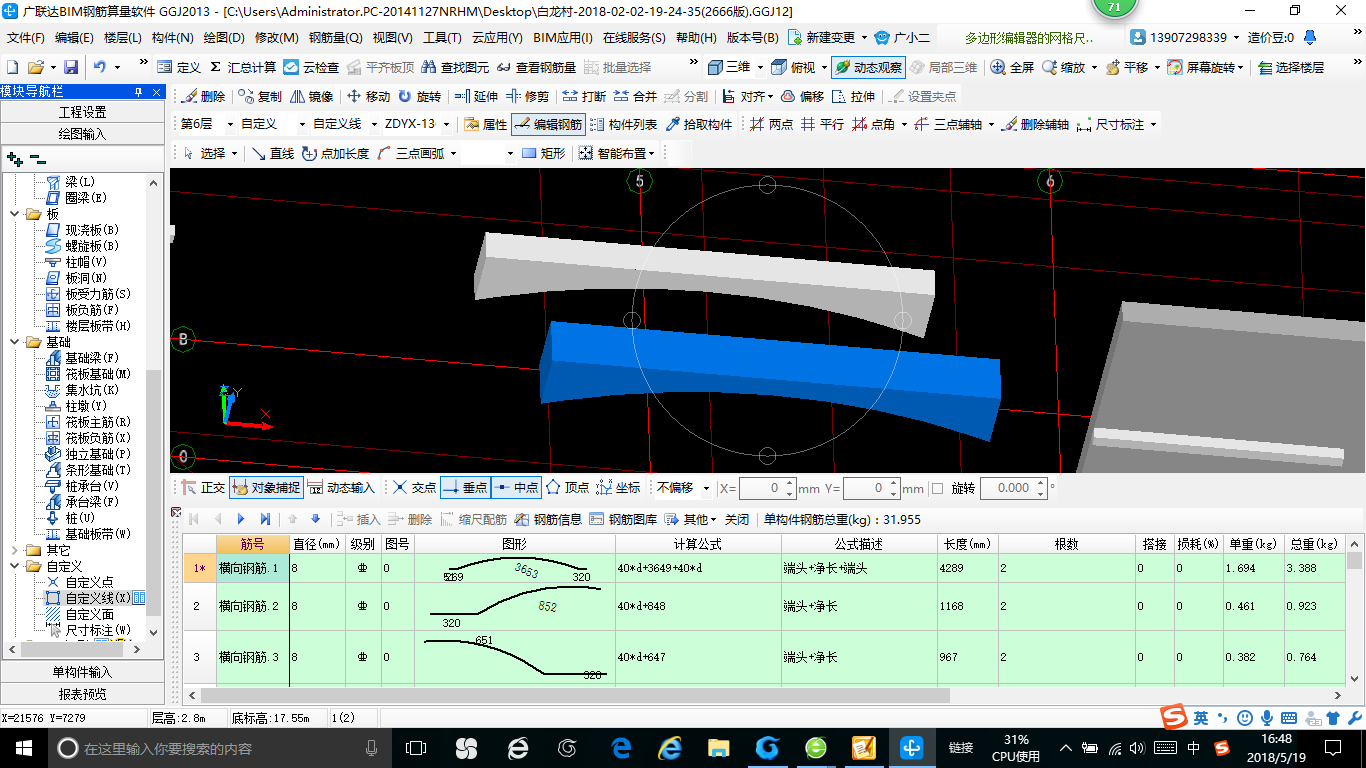The height and width of the screenshot is (768, 1366).
Task: Check the 旋转 rotation checkbox
Action: click(x=937, y=488)
